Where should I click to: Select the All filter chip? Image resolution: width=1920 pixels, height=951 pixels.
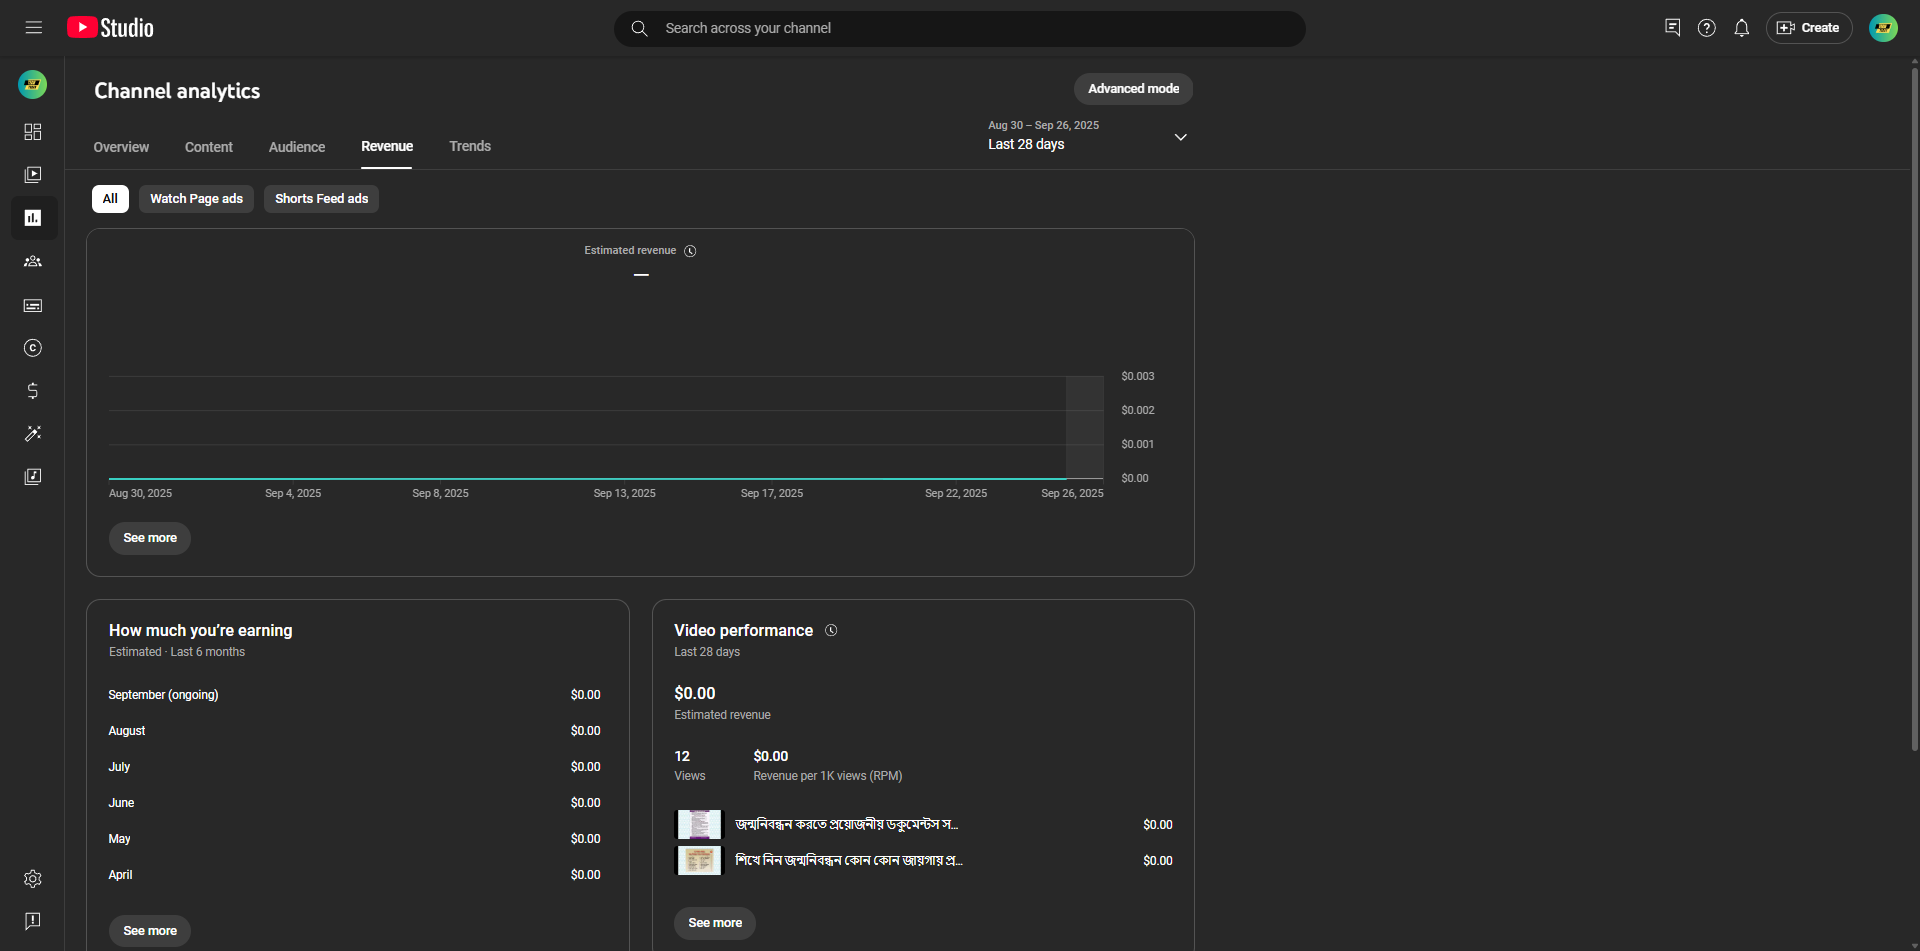pyautogui.click(x=110, y=199)
